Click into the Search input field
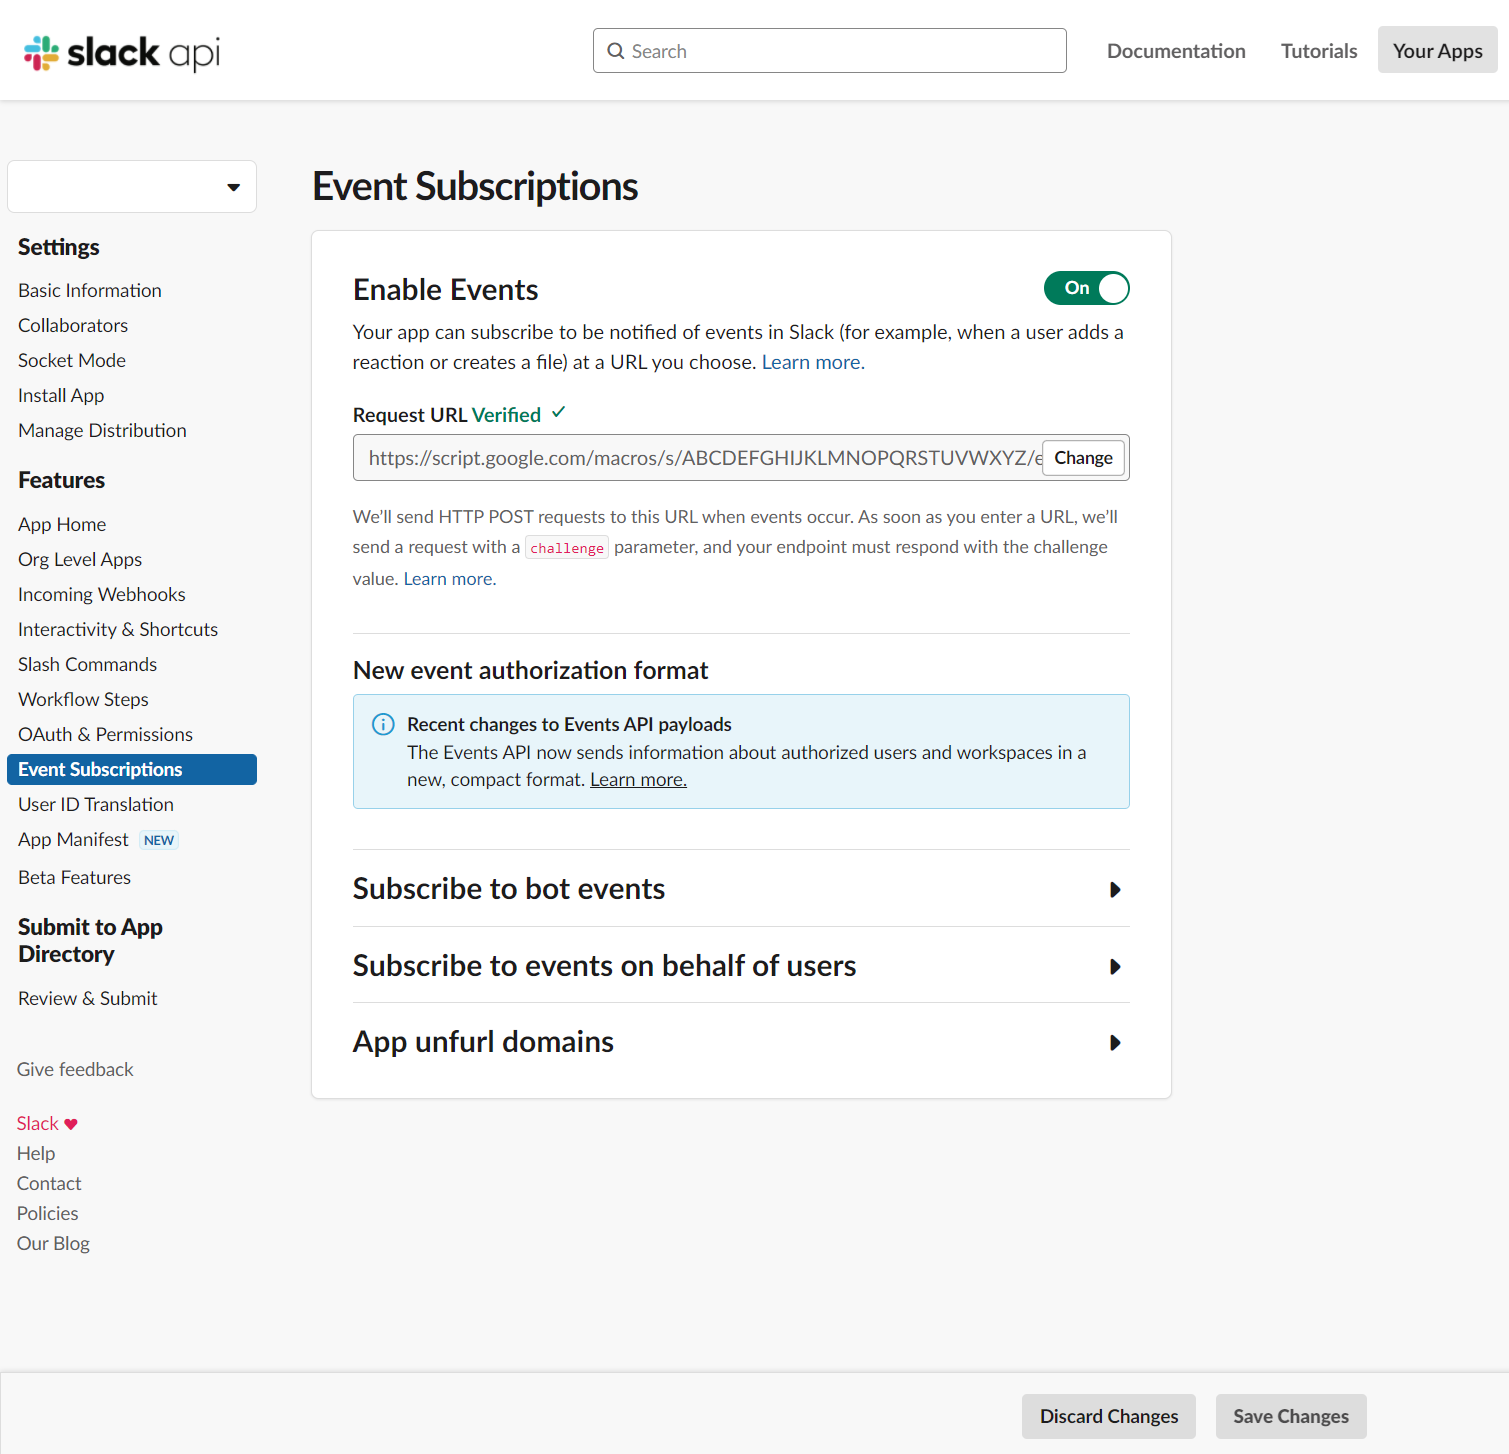Image resolution: width=1509 pixels, height=1454 pixels. tap(830, 51)
